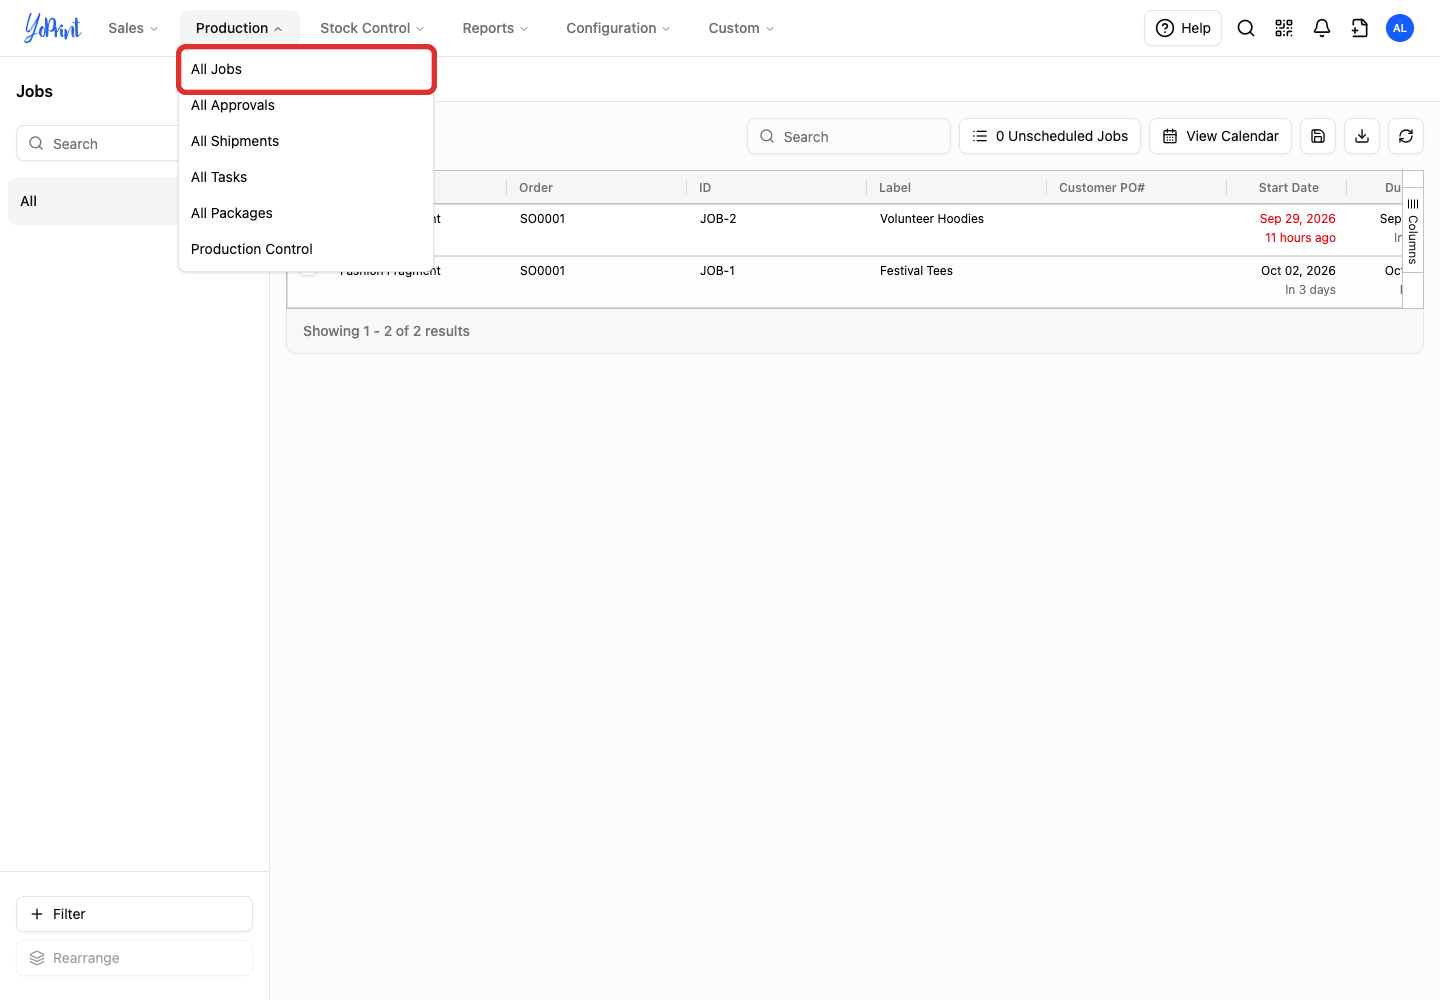This screenshot has width=1440, height=1000.
Task: Select the All view in sidebar
Action: coord(94,201)
